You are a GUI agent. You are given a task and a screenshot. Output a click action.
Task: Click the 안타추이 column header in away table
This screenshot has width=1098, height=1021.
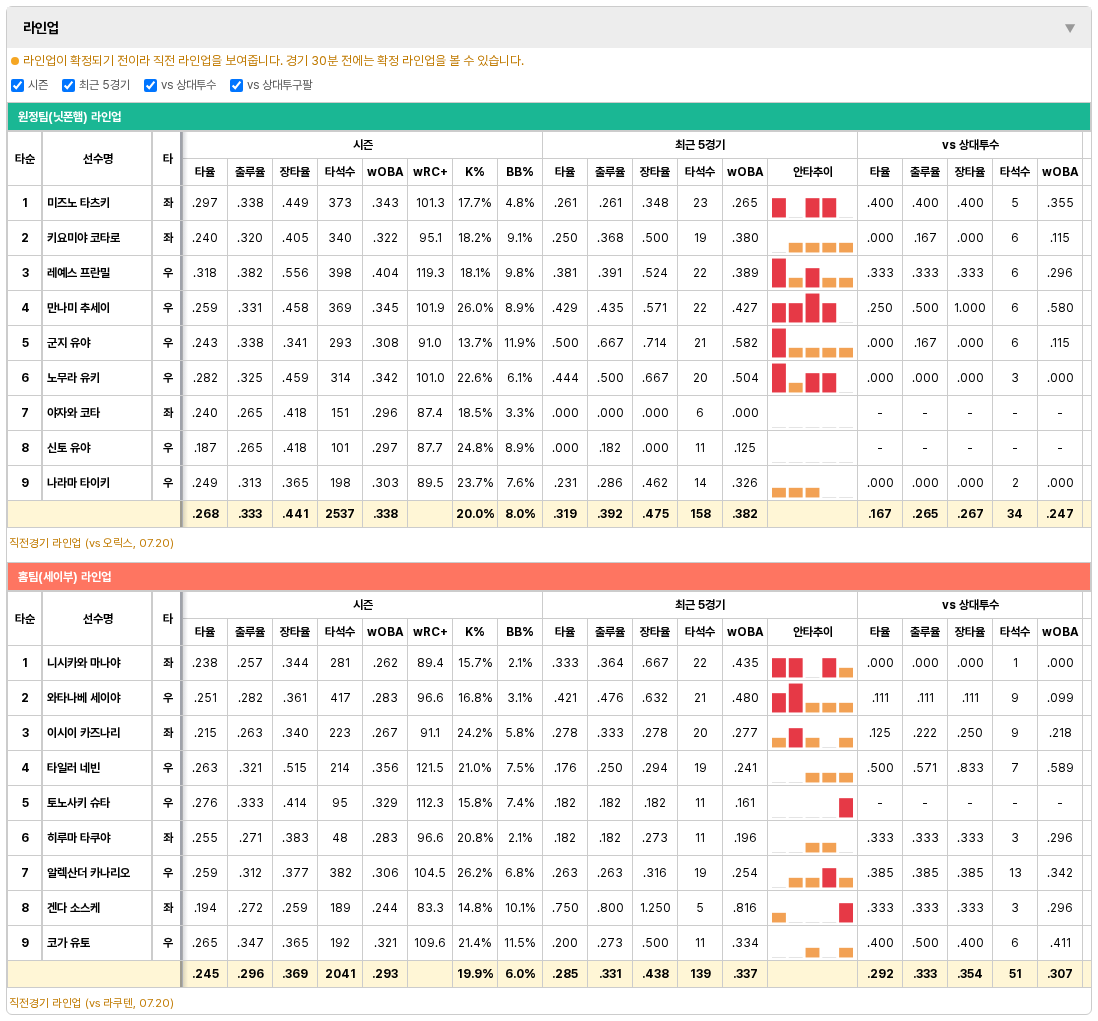point(812,172)
